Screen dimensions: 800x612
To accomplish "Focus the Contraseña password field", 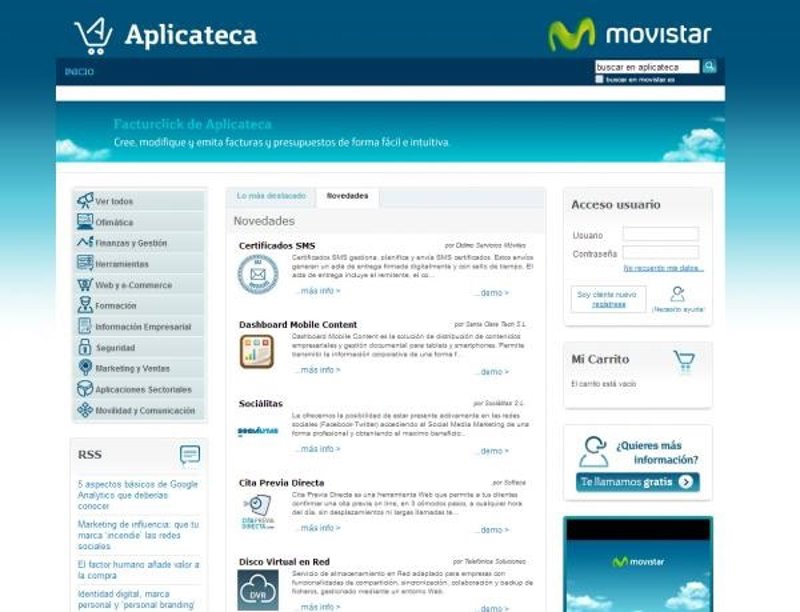I will tap(660, 253).
